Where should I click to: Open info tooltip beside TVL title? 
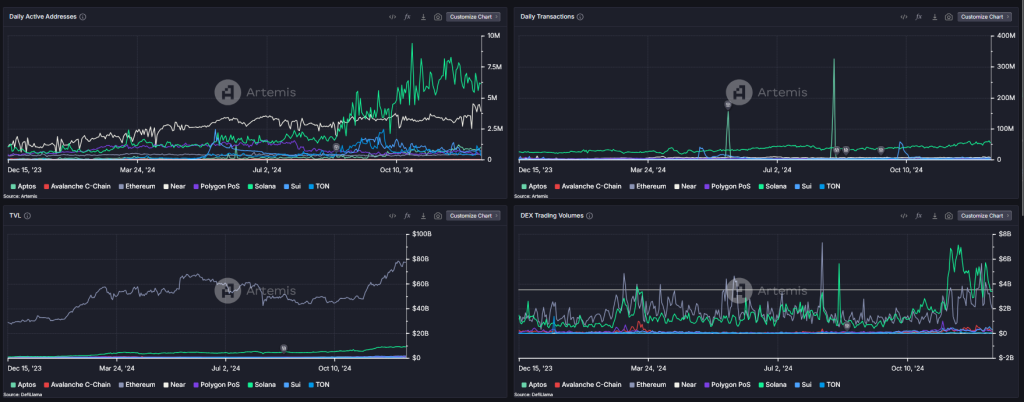[27, 215]
